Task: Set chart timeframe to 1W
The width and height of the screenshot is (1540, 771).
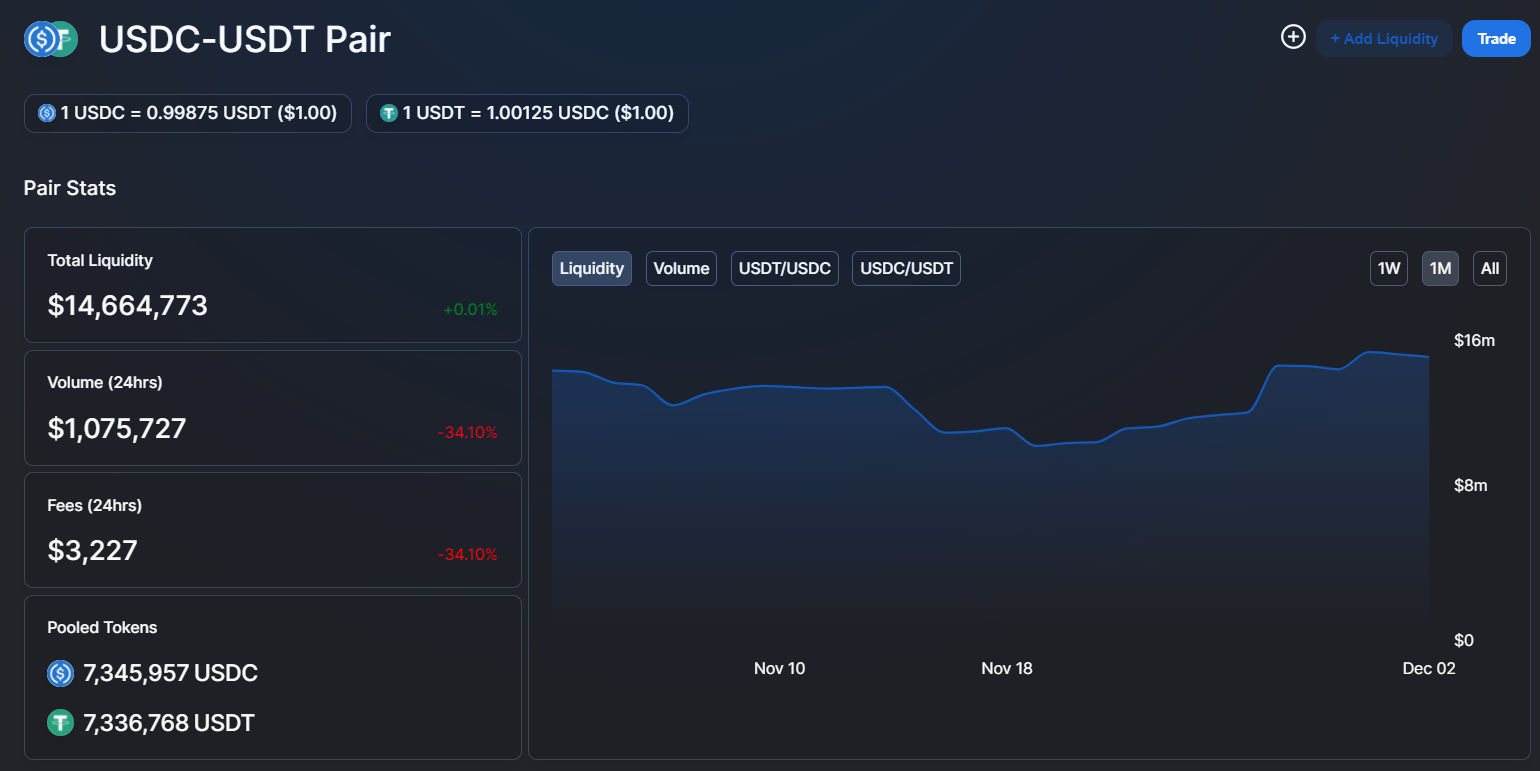Action: click(1389, 268)
